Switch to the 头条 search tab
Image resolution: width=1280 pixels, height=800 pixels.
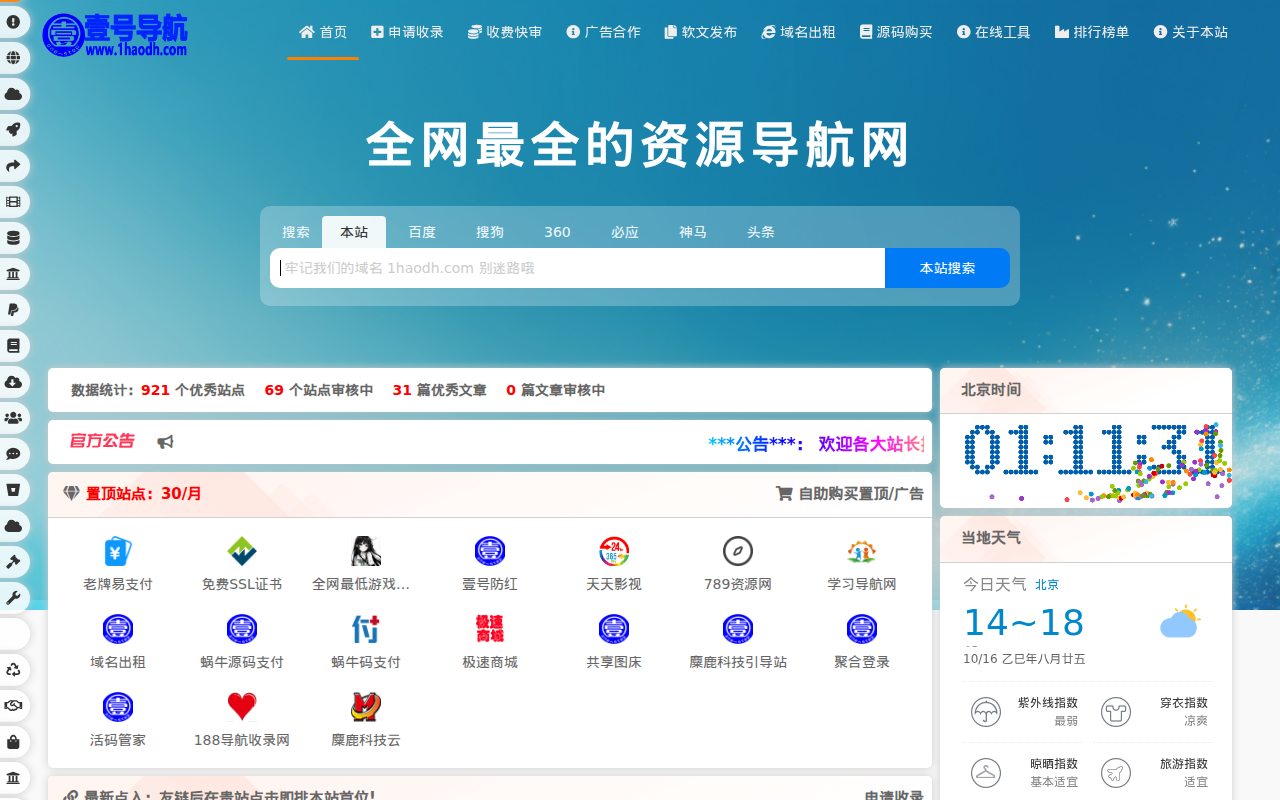coord(761,232)
